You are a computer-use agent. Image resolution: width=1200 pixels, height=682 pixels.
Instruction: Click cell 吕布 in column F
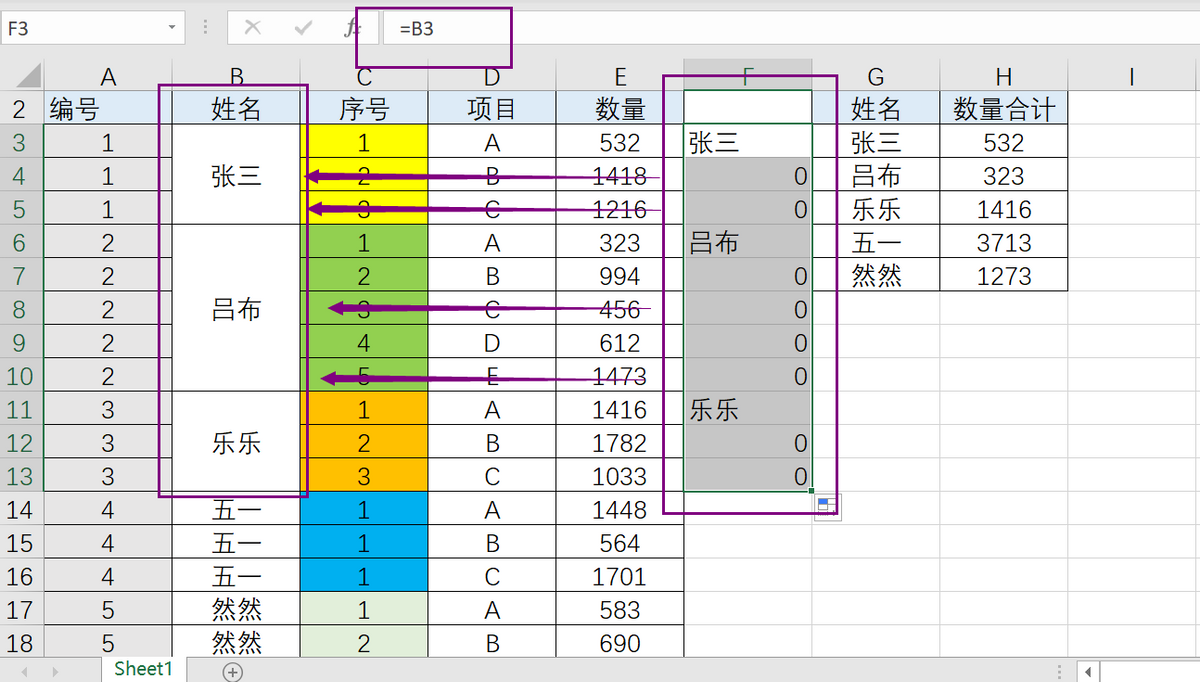748,242
